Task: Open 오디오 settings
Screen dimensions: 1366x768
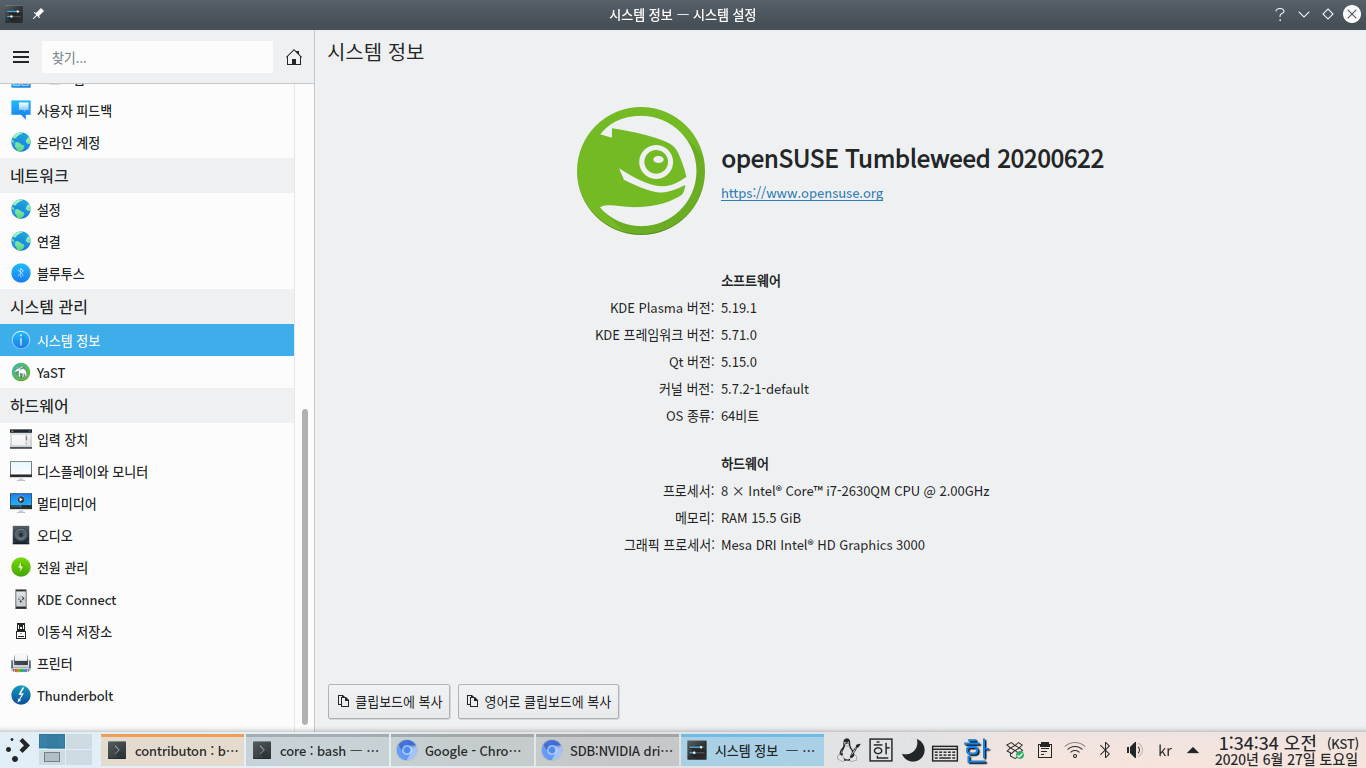Action: pos(147,536)
